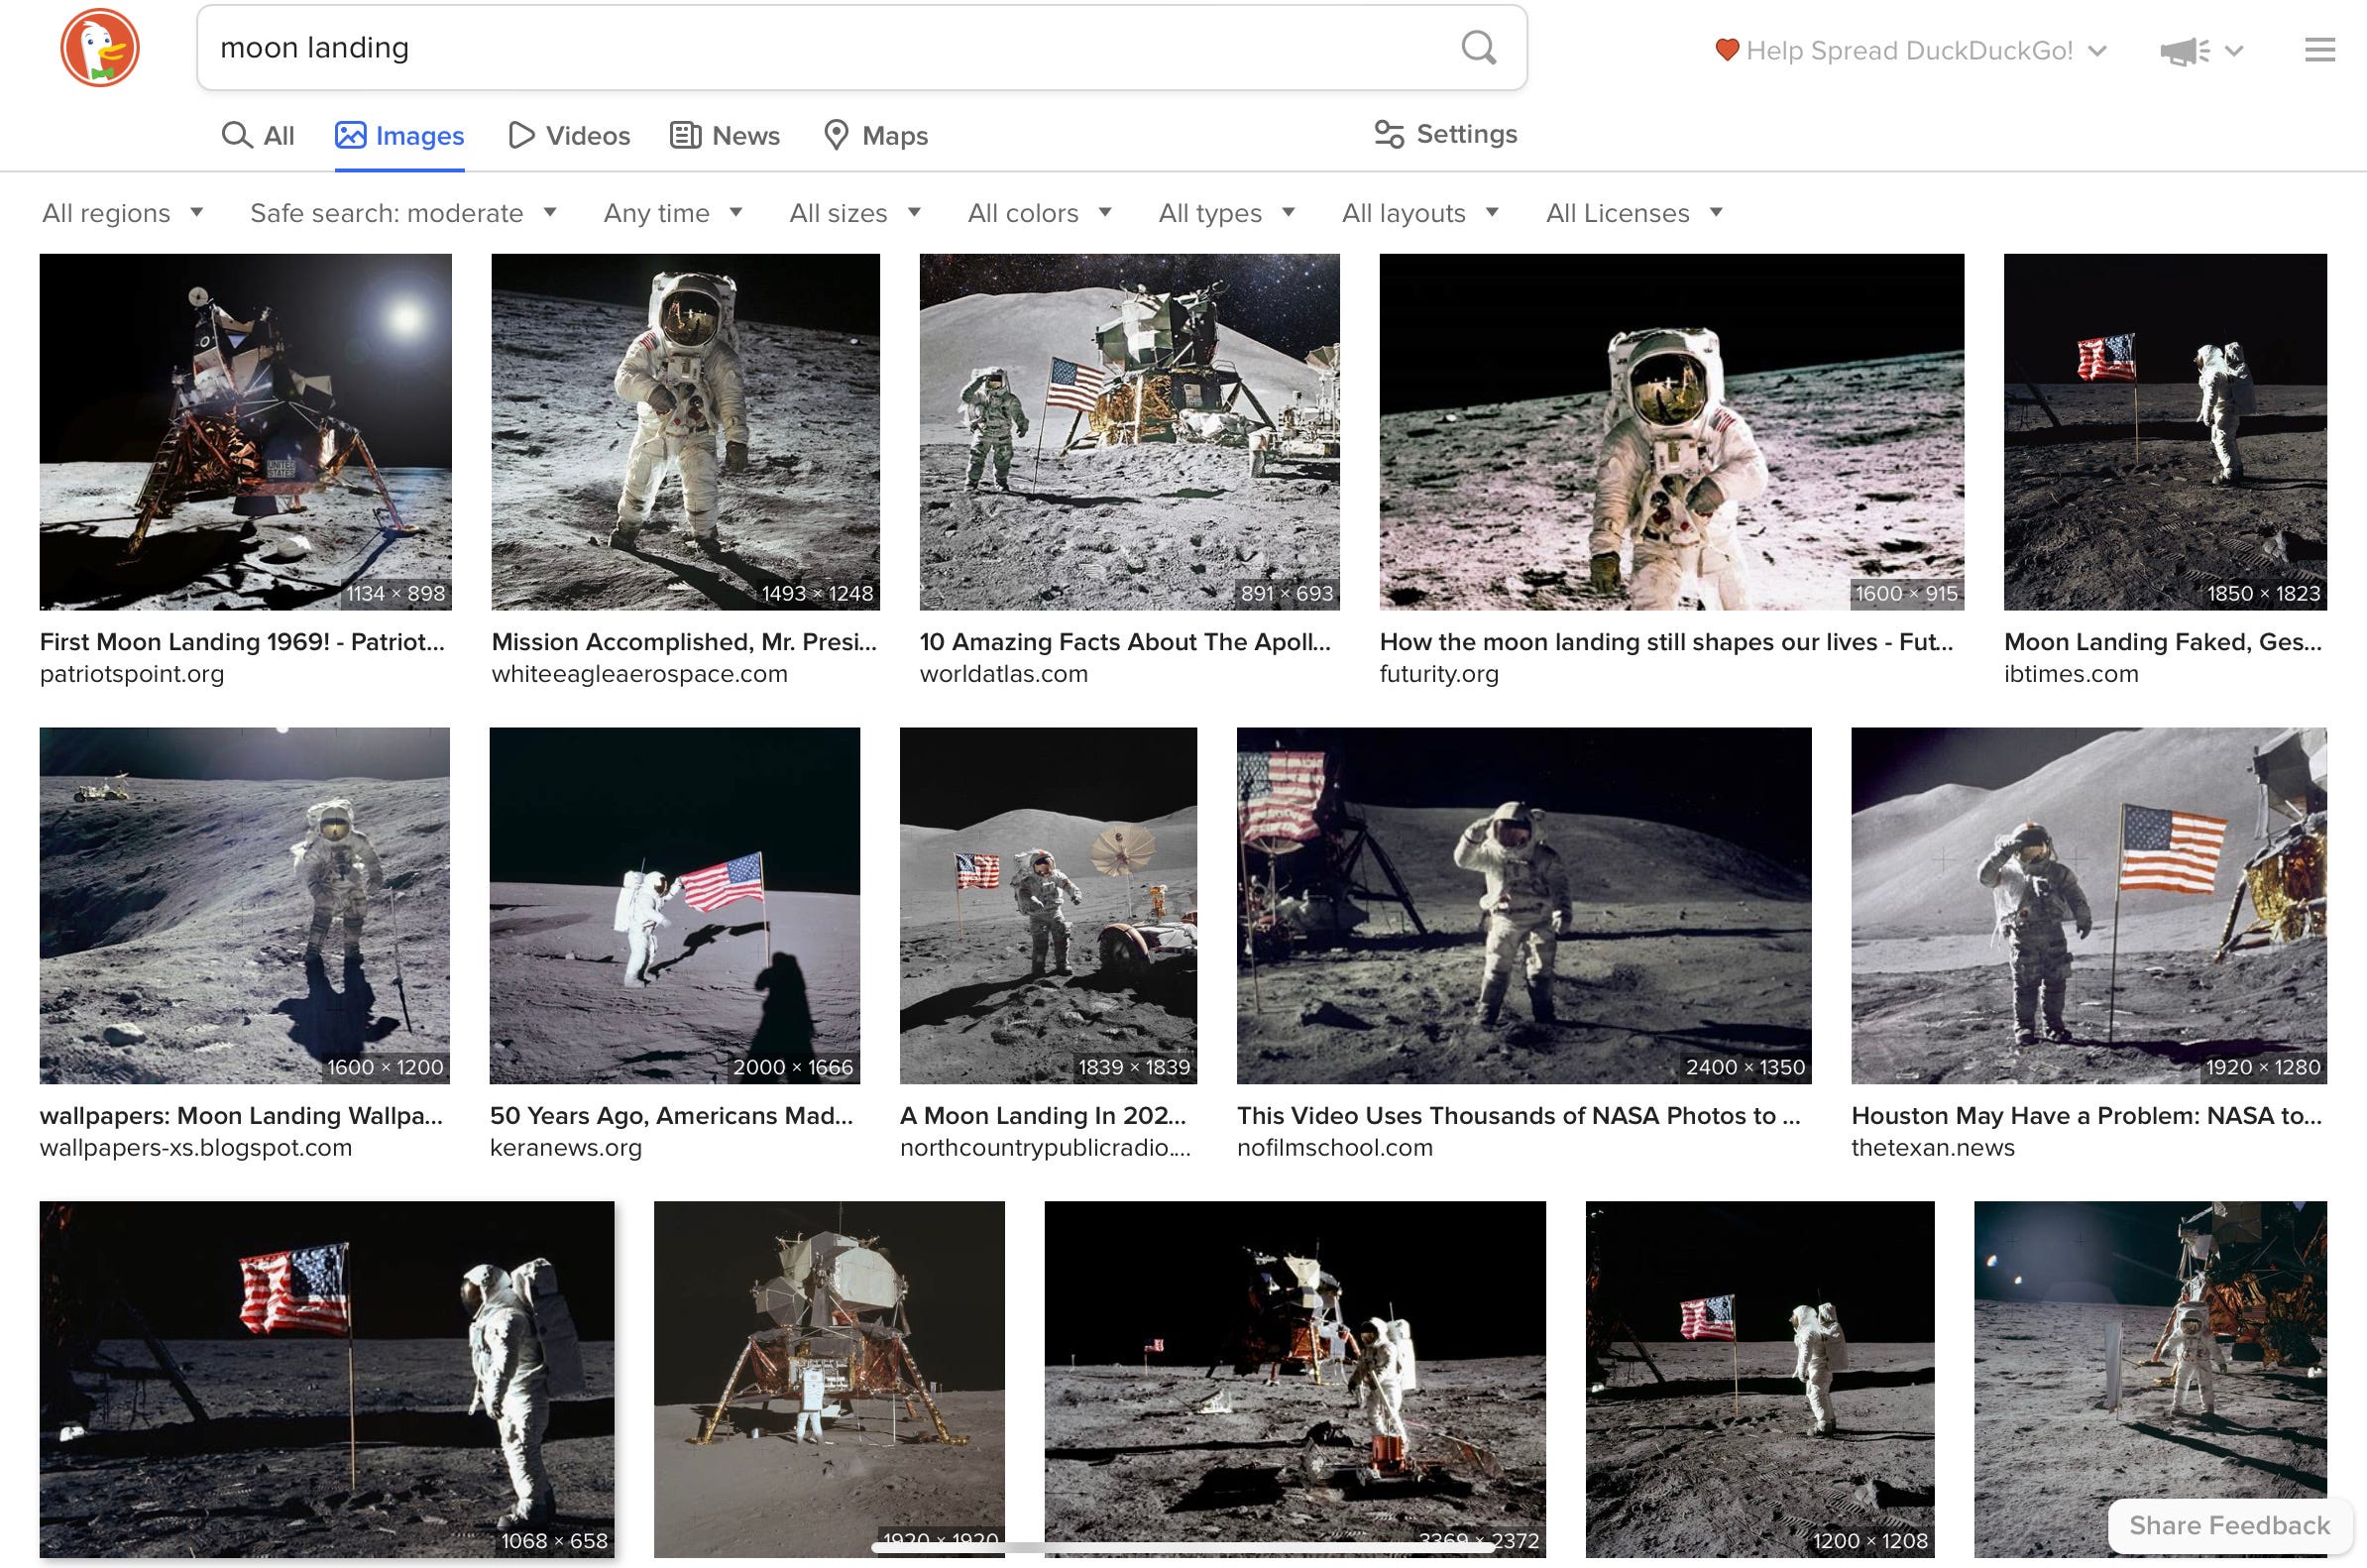This screenshot has width=2367, height=1568.
Task: Click the Share Feedback button
Action: click(x=2228, y=1525)
